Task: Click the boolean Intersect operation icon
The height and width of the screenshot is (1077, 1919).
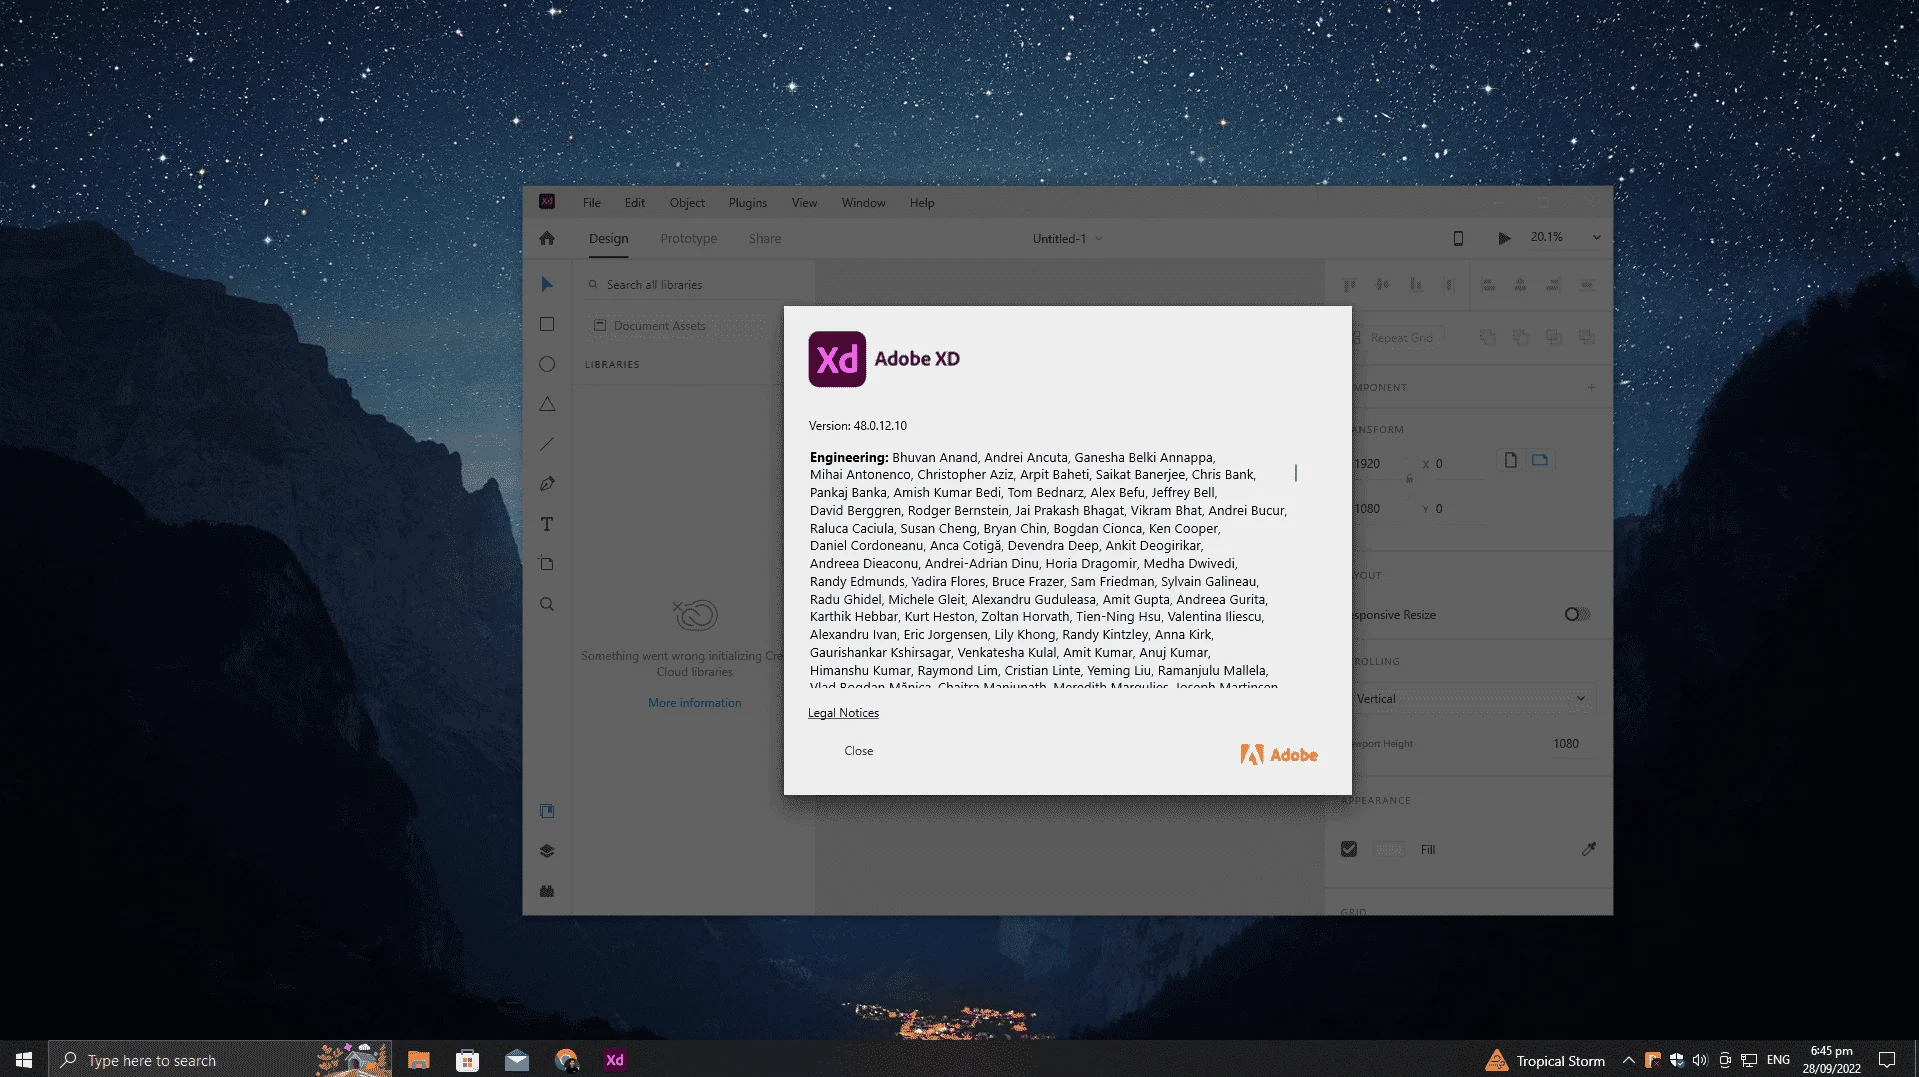Action: tap(1554, 338)
